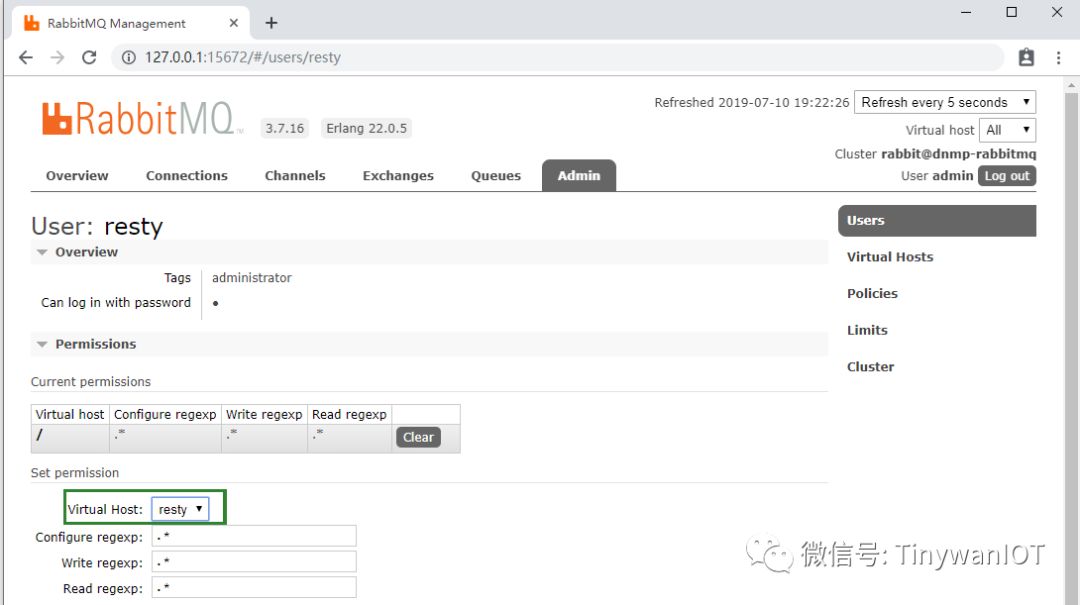Open a new browser tab
This screenshot has height=605, width=1080.
(x=271, y=23)
